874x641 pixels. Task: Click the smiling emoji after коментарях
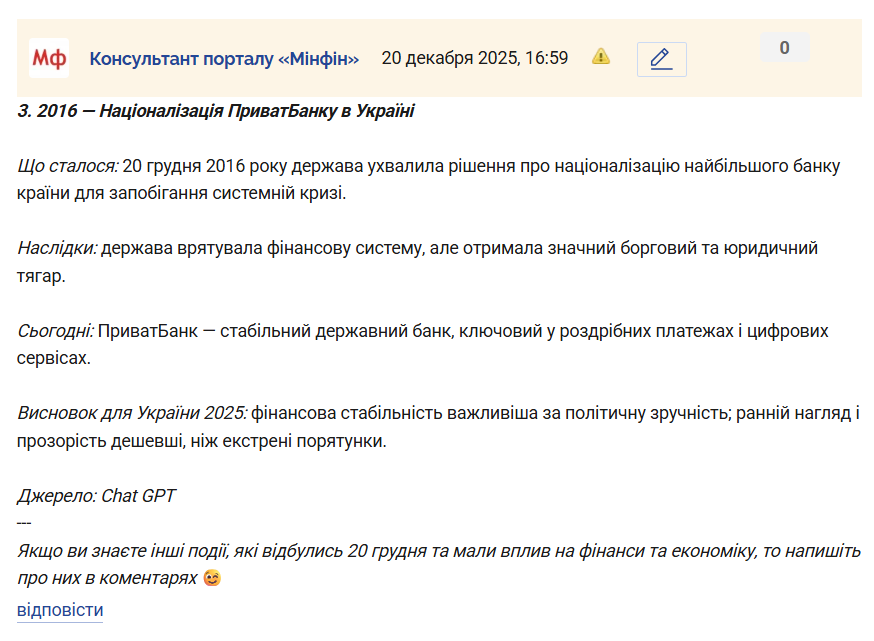point(211,578)
